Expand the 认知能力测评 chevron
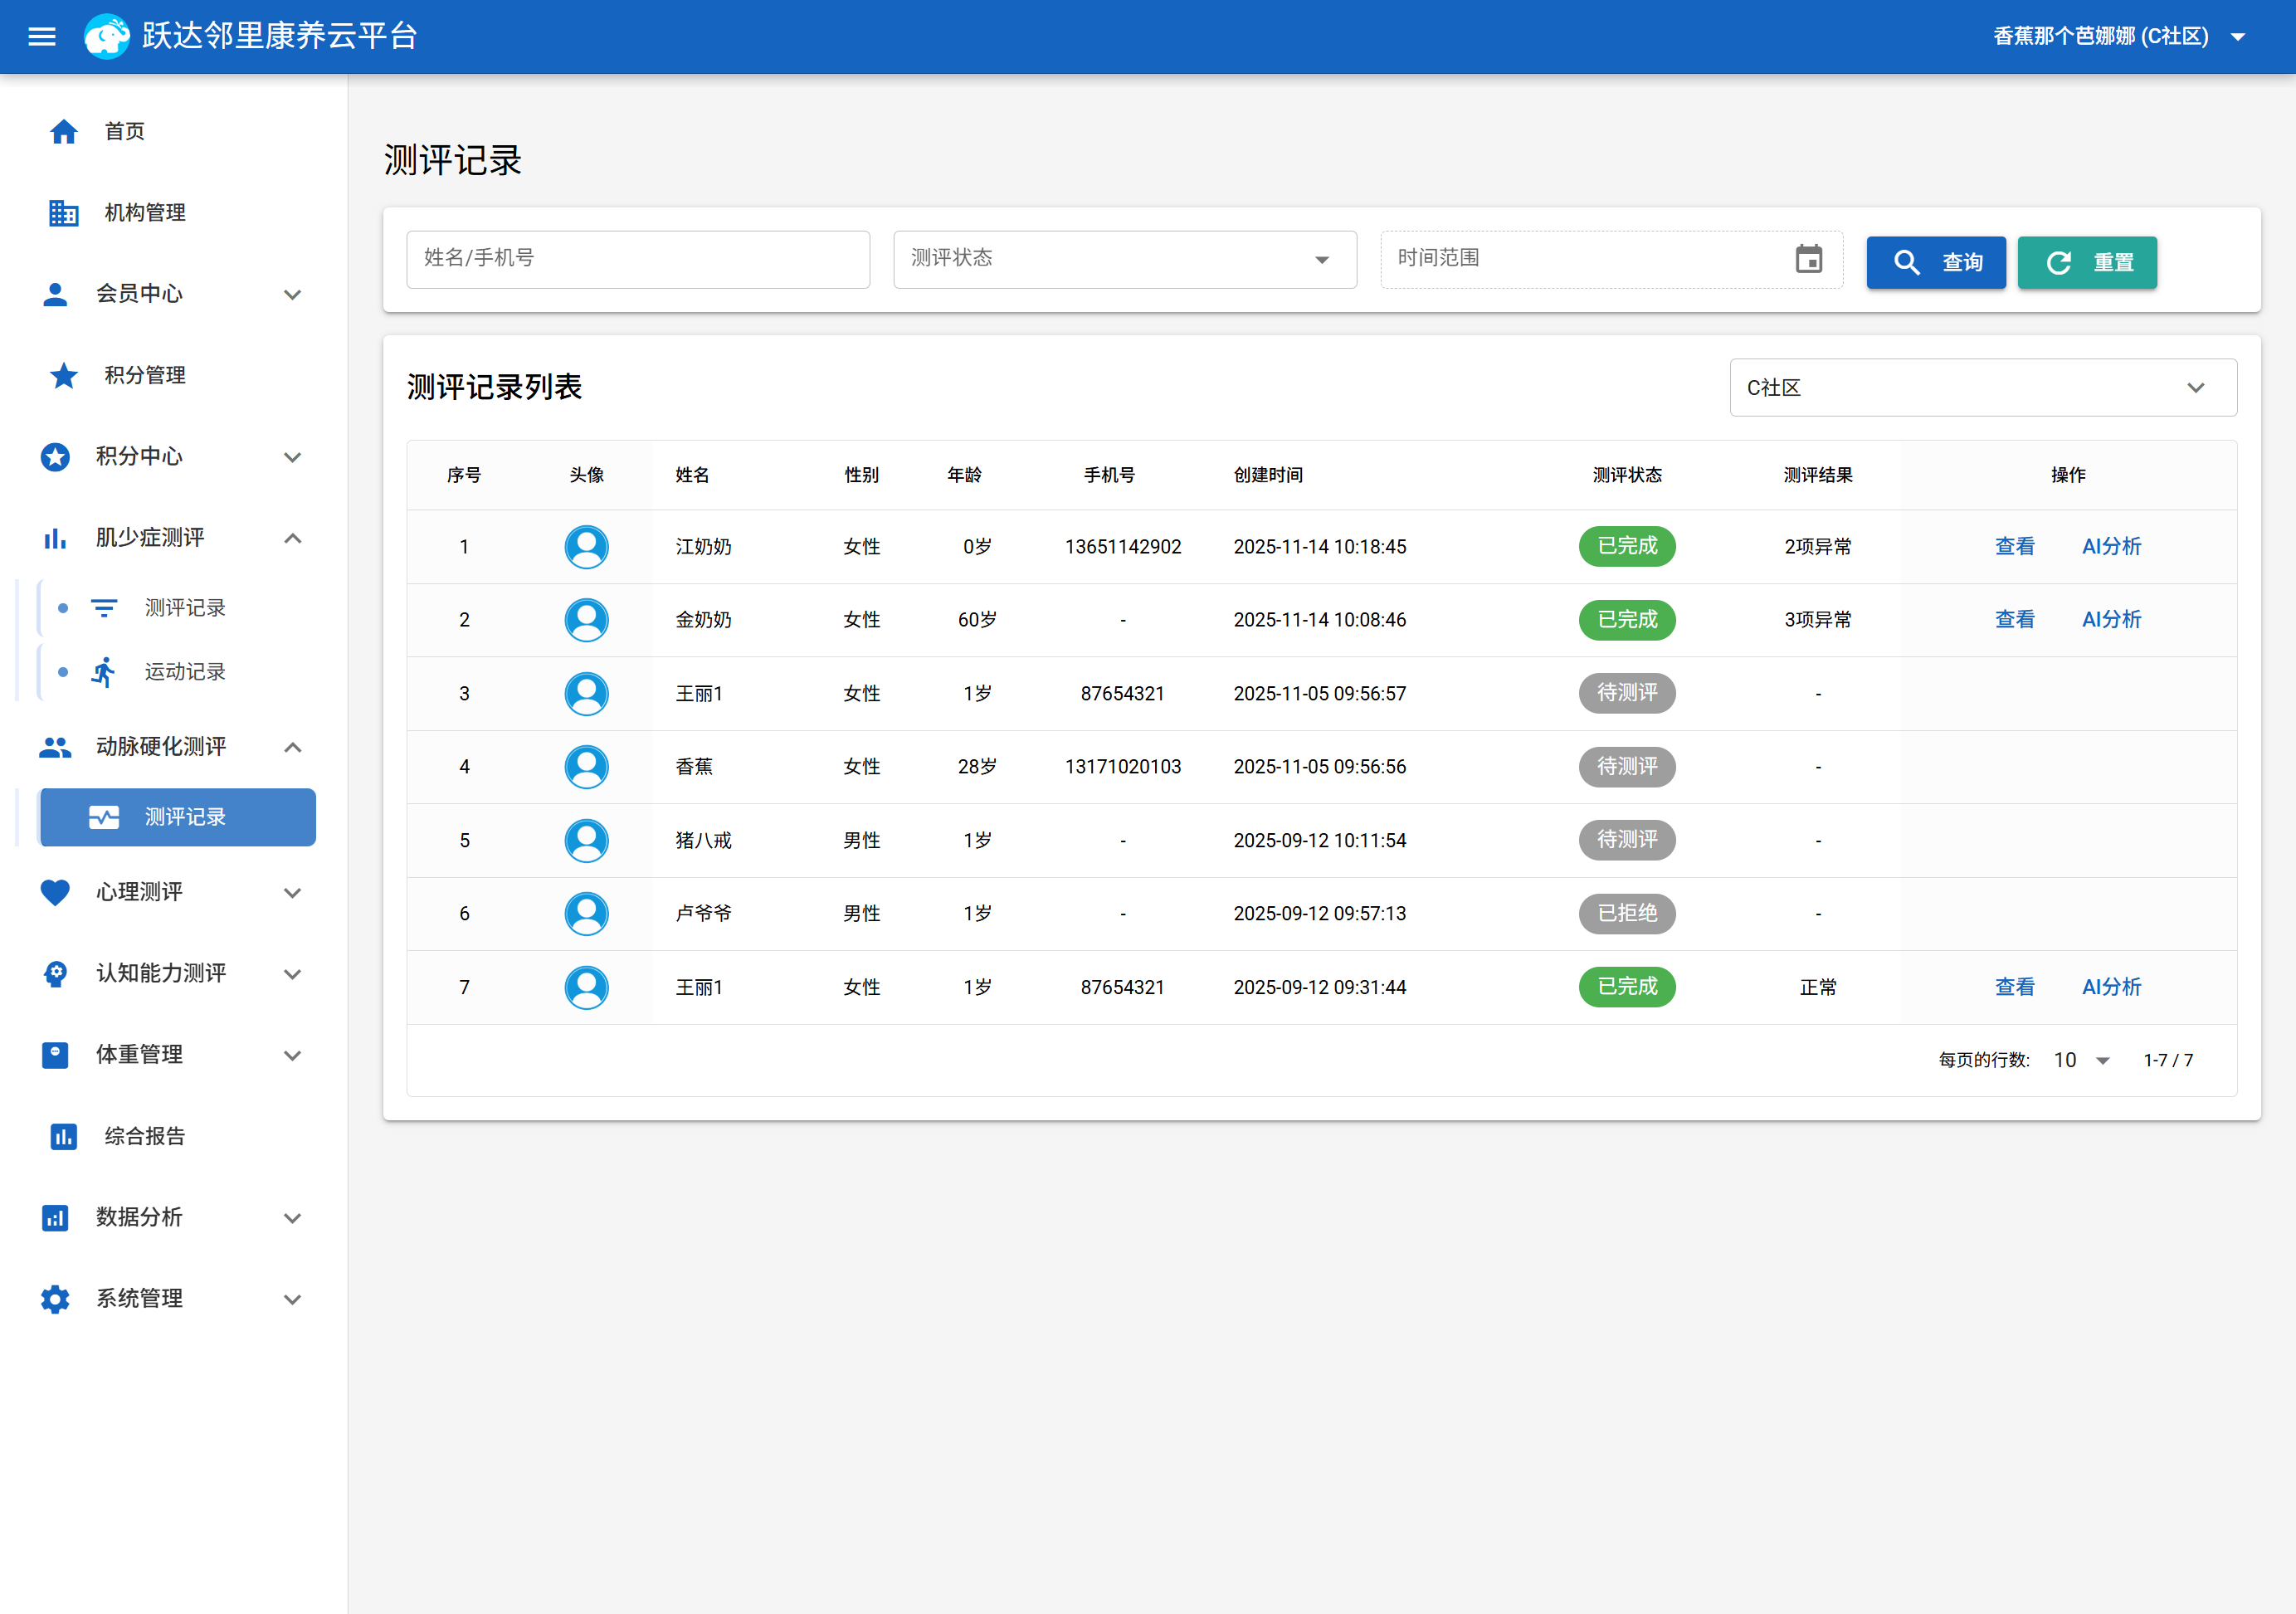This screenshot has height=1614, width=2296. (292, 974)
